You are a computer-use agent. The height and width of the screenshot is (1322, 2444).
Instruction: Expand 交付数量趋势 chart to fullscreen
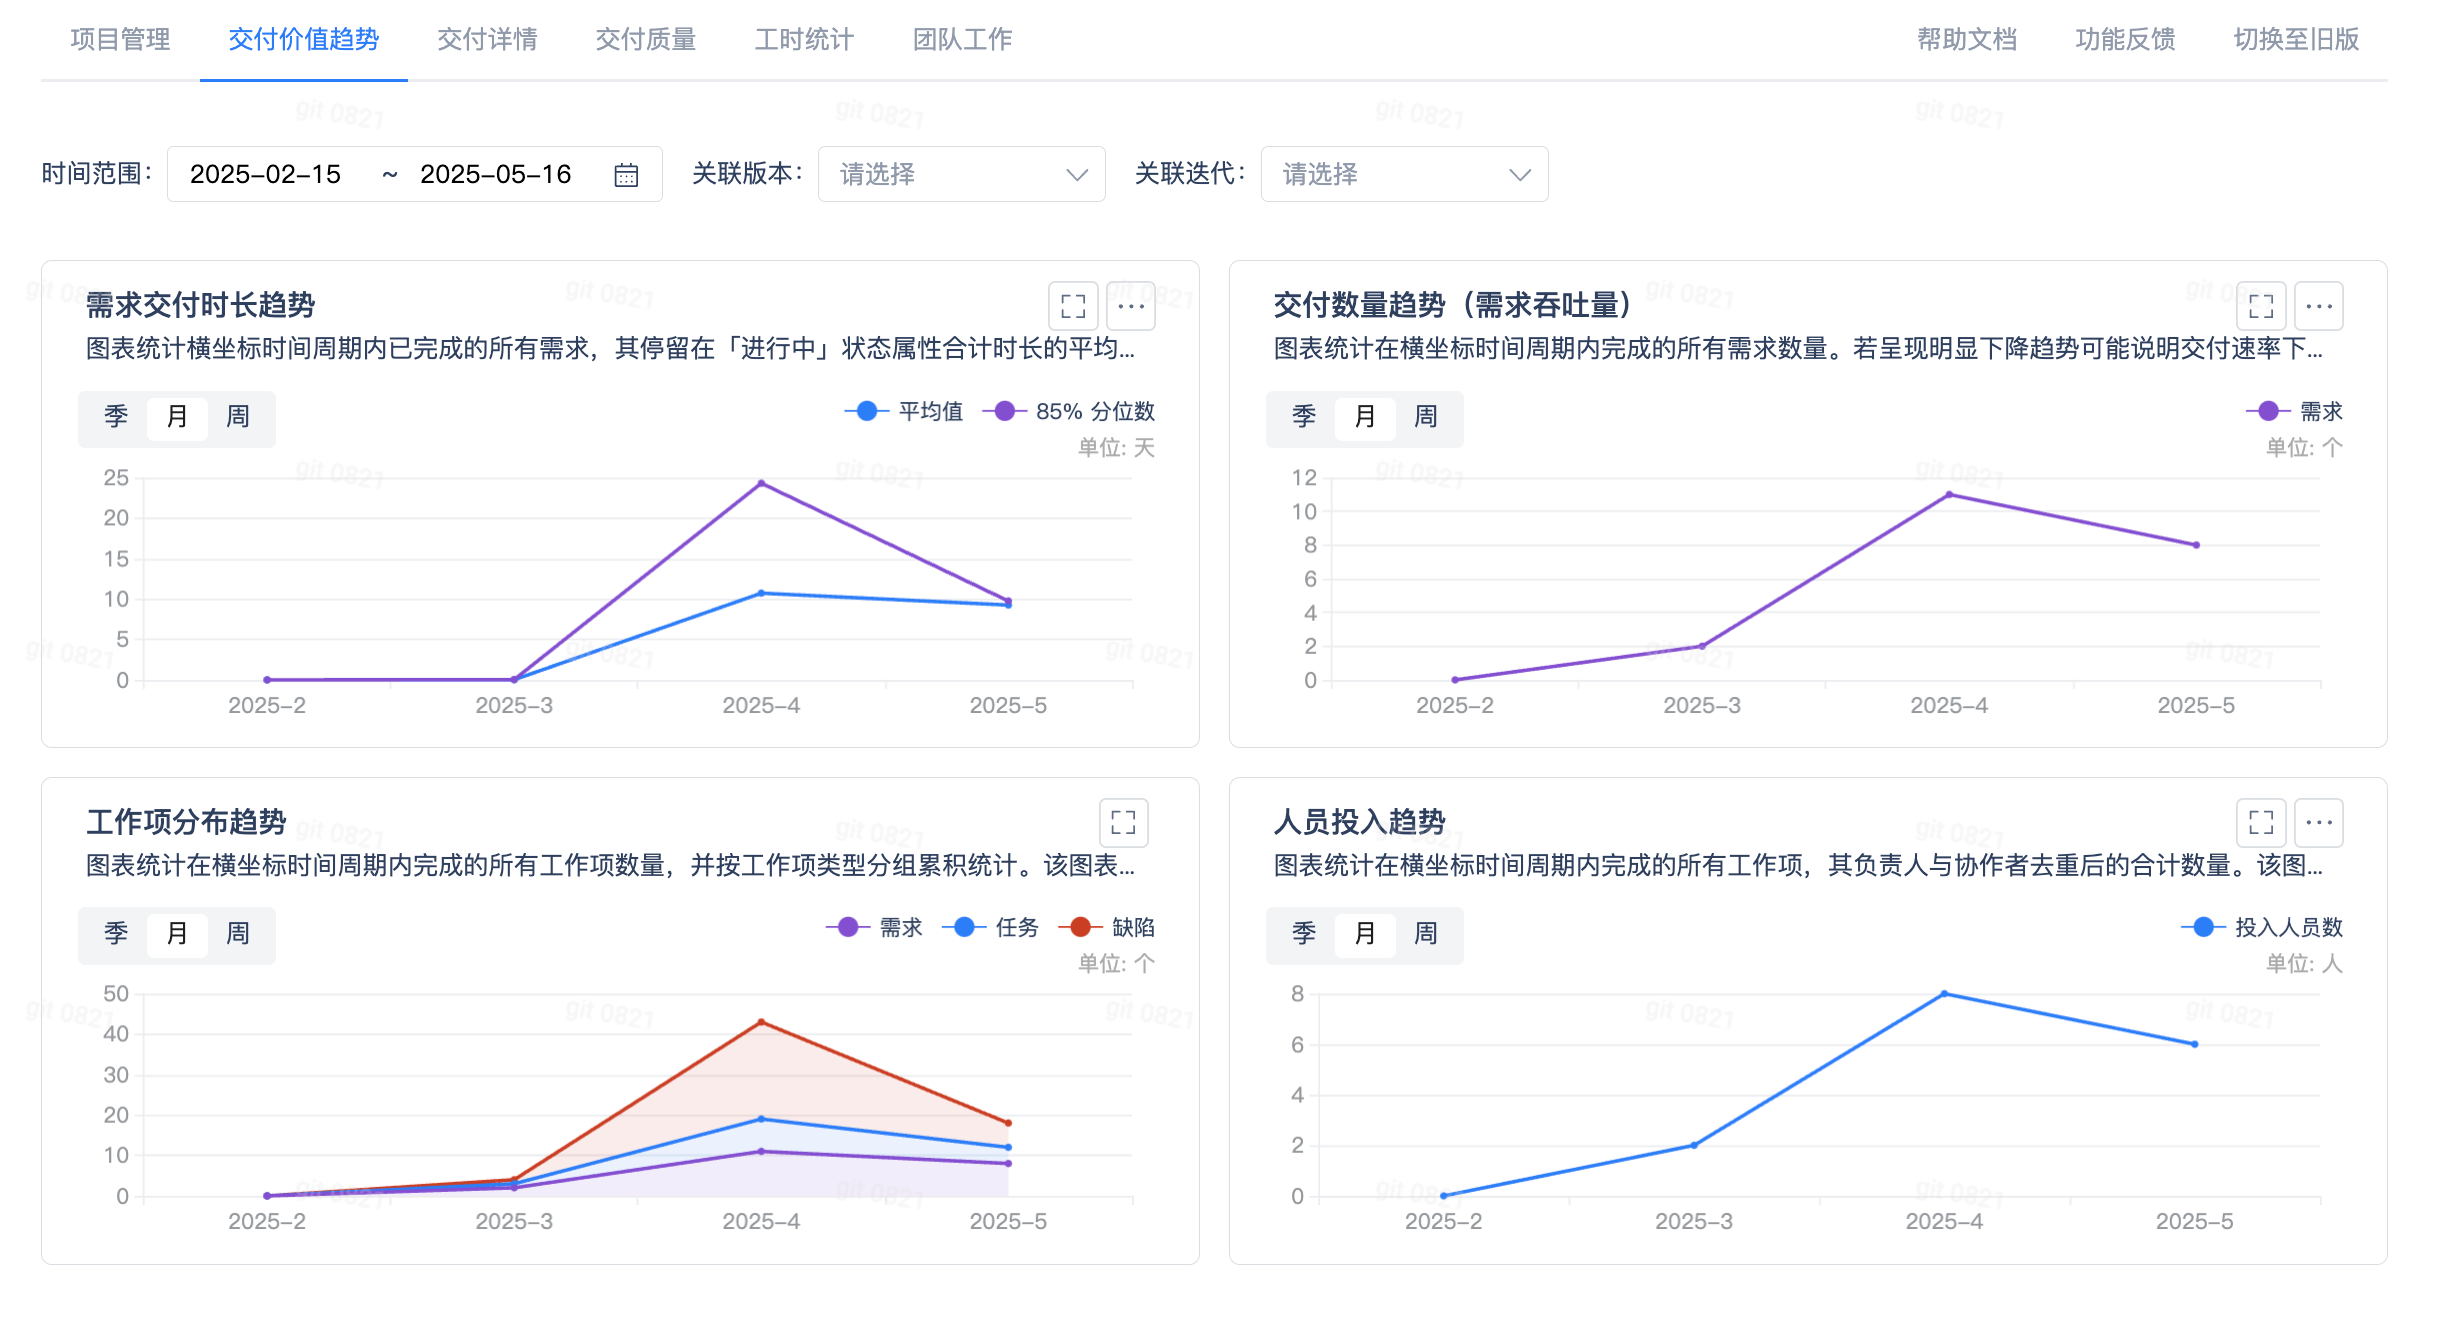click(2261, 306)
